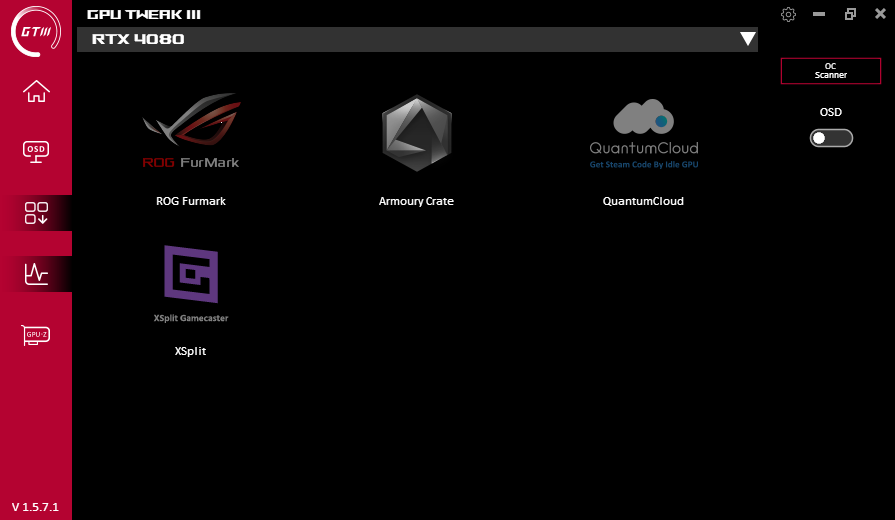
Task: Open the XSplit Gamecaster icon
Action: (x=191, y=284)
